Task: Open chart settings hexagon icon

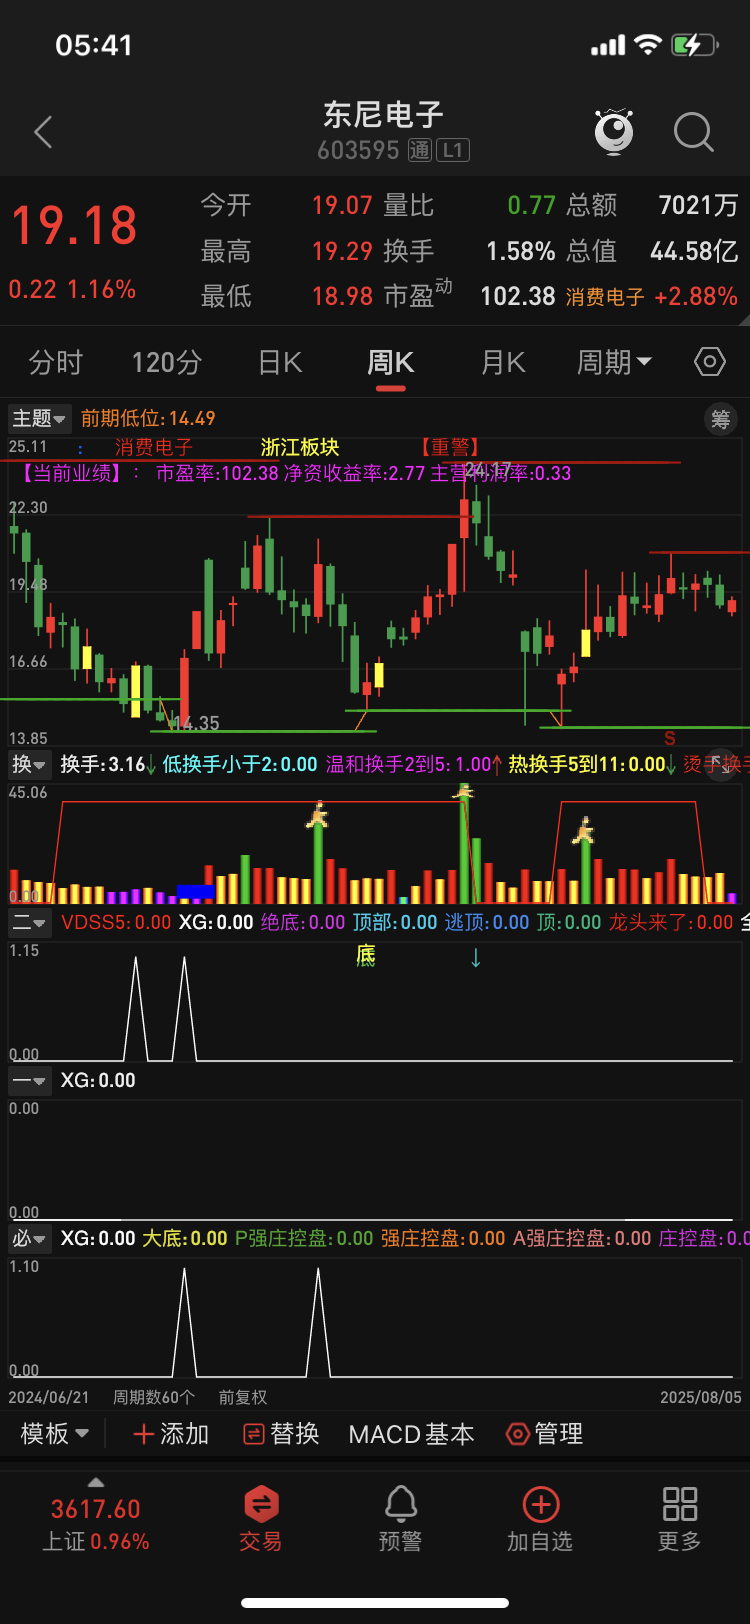Action: (709, 361)
